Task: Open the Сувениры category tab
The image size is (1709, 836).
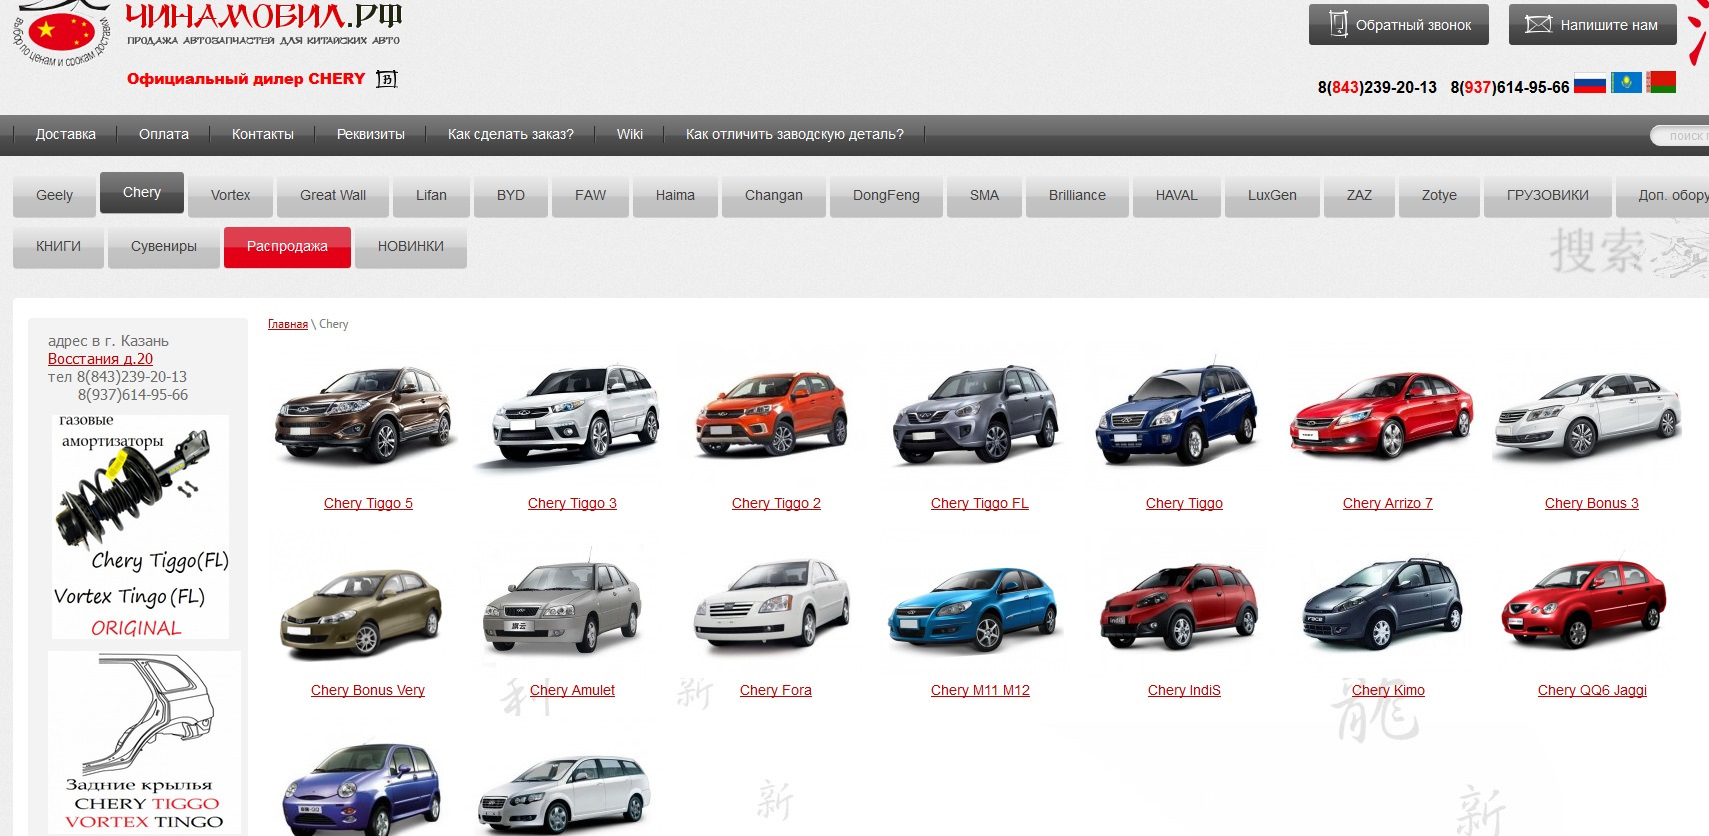Action: 164,247
